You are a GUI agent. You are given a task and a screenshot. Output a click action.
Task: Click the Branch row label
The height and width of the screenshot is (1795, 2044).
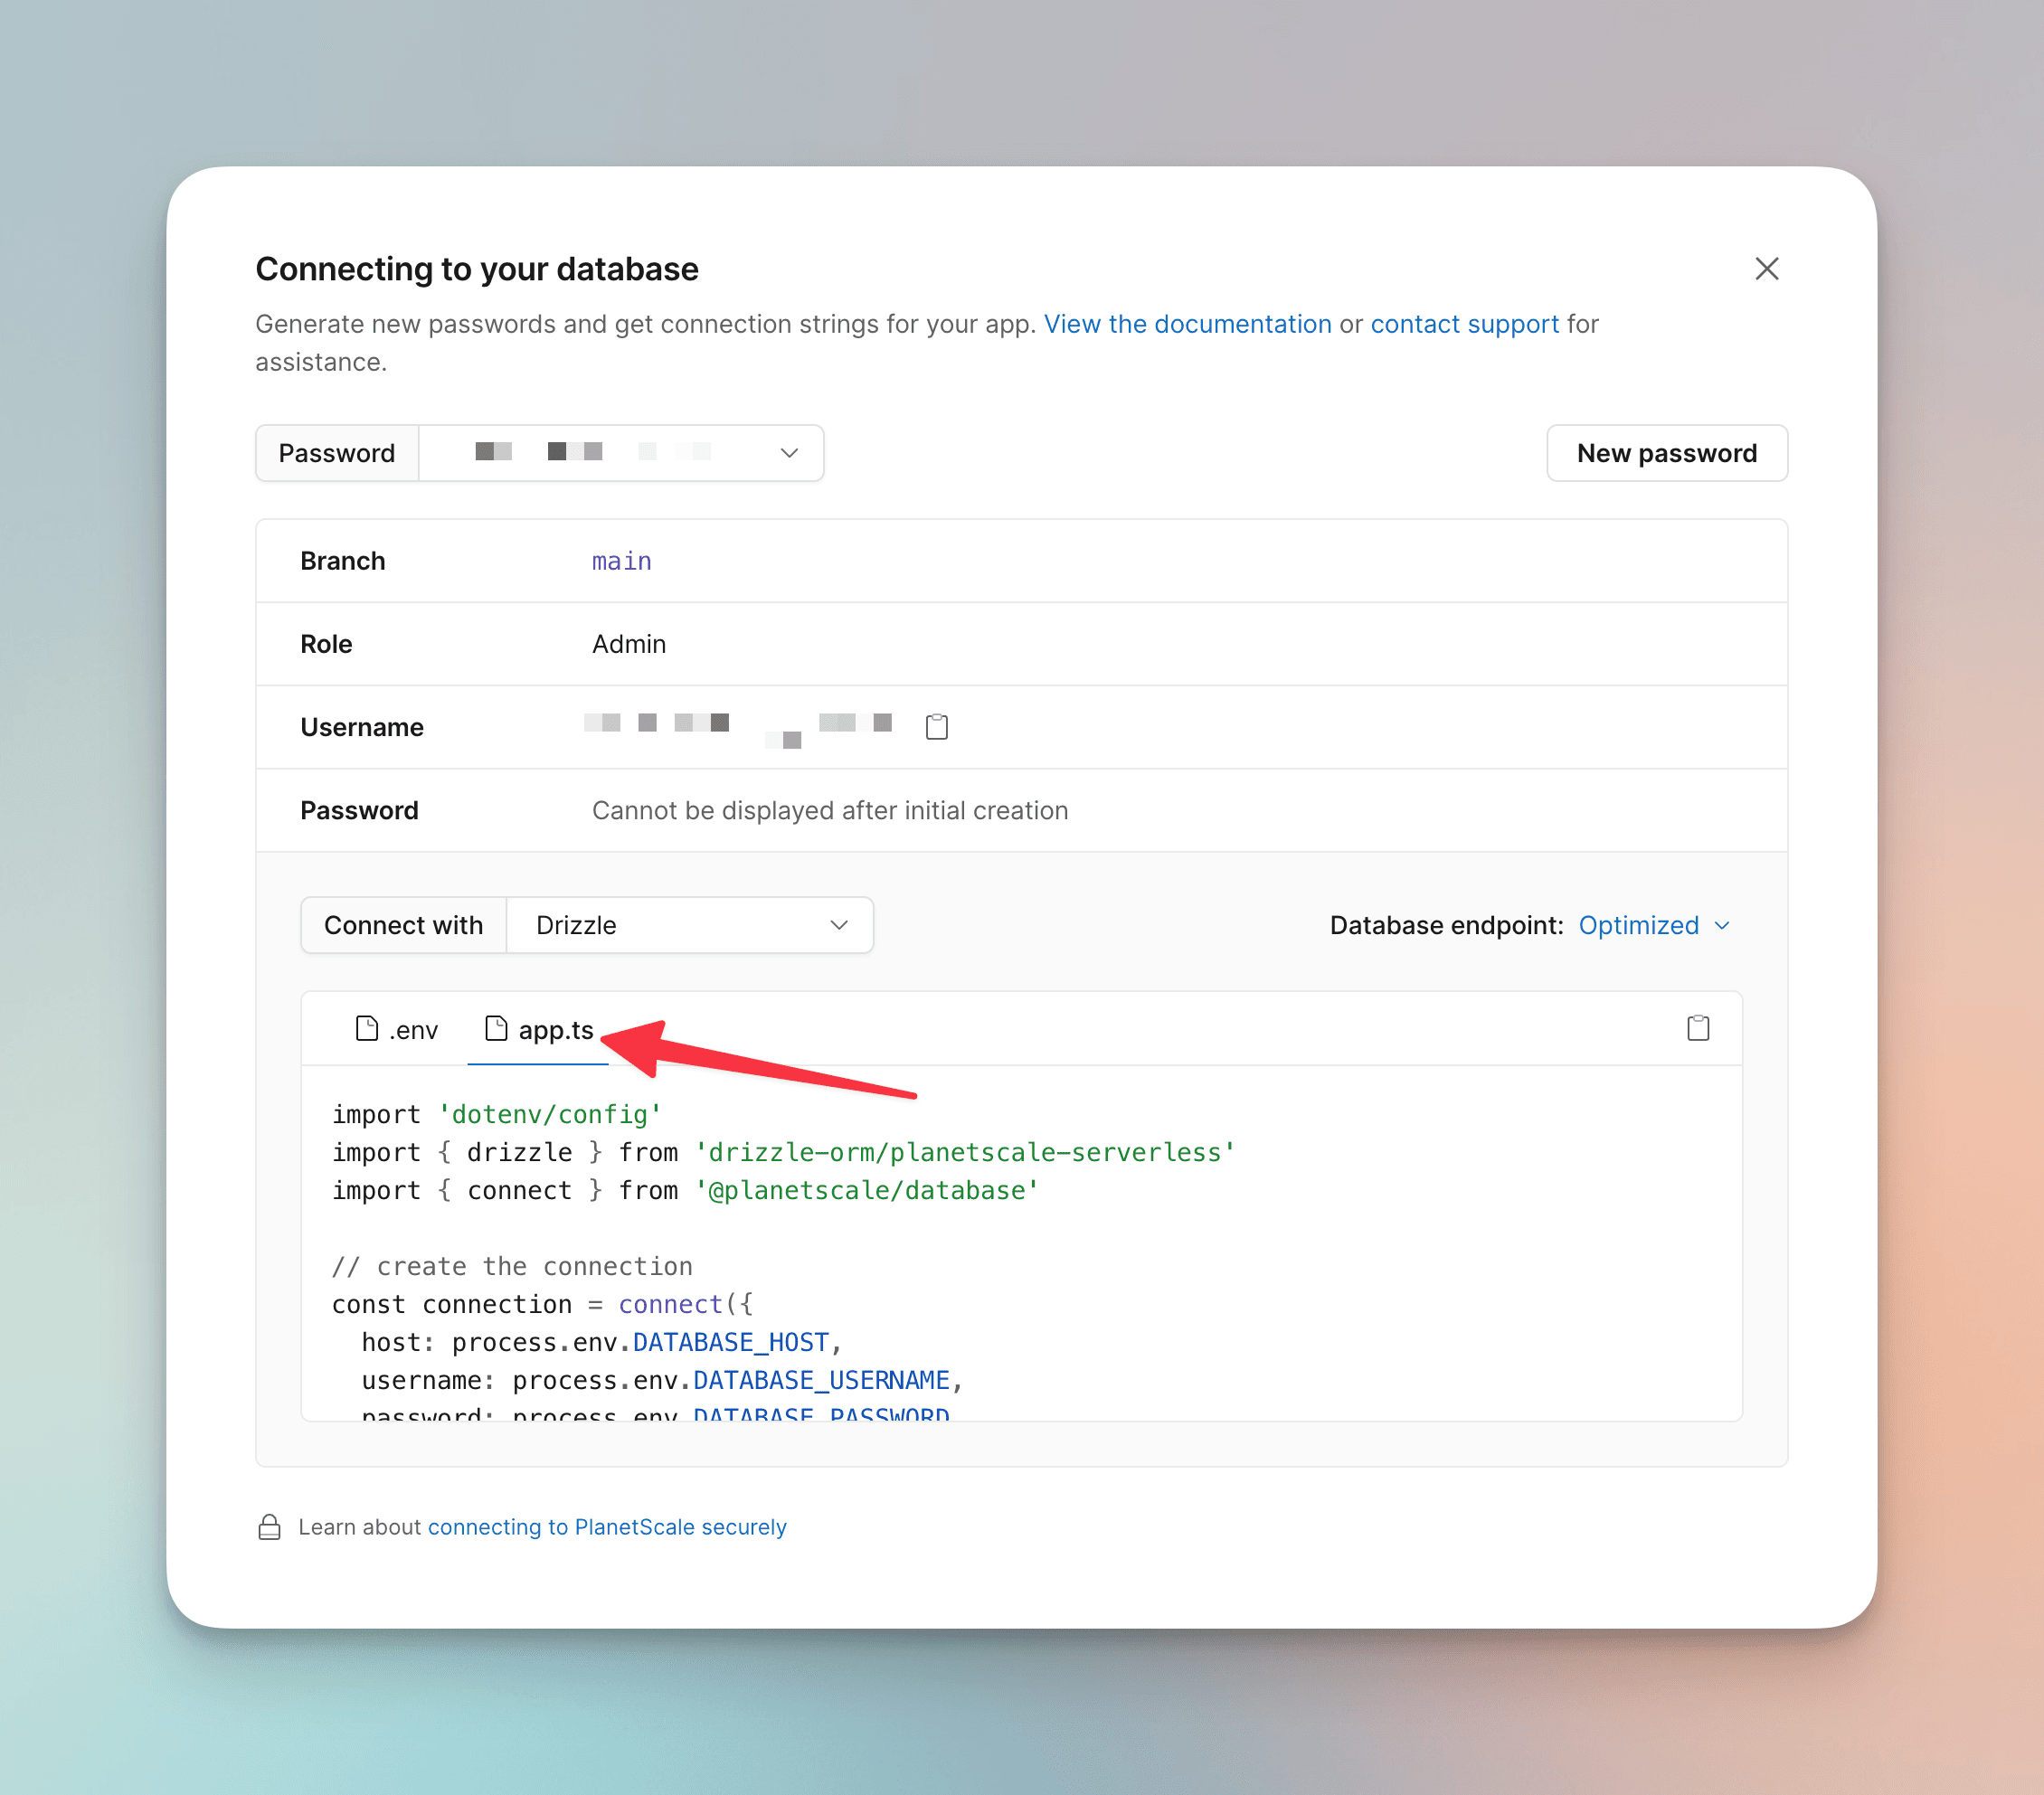(x=343, y=561)
